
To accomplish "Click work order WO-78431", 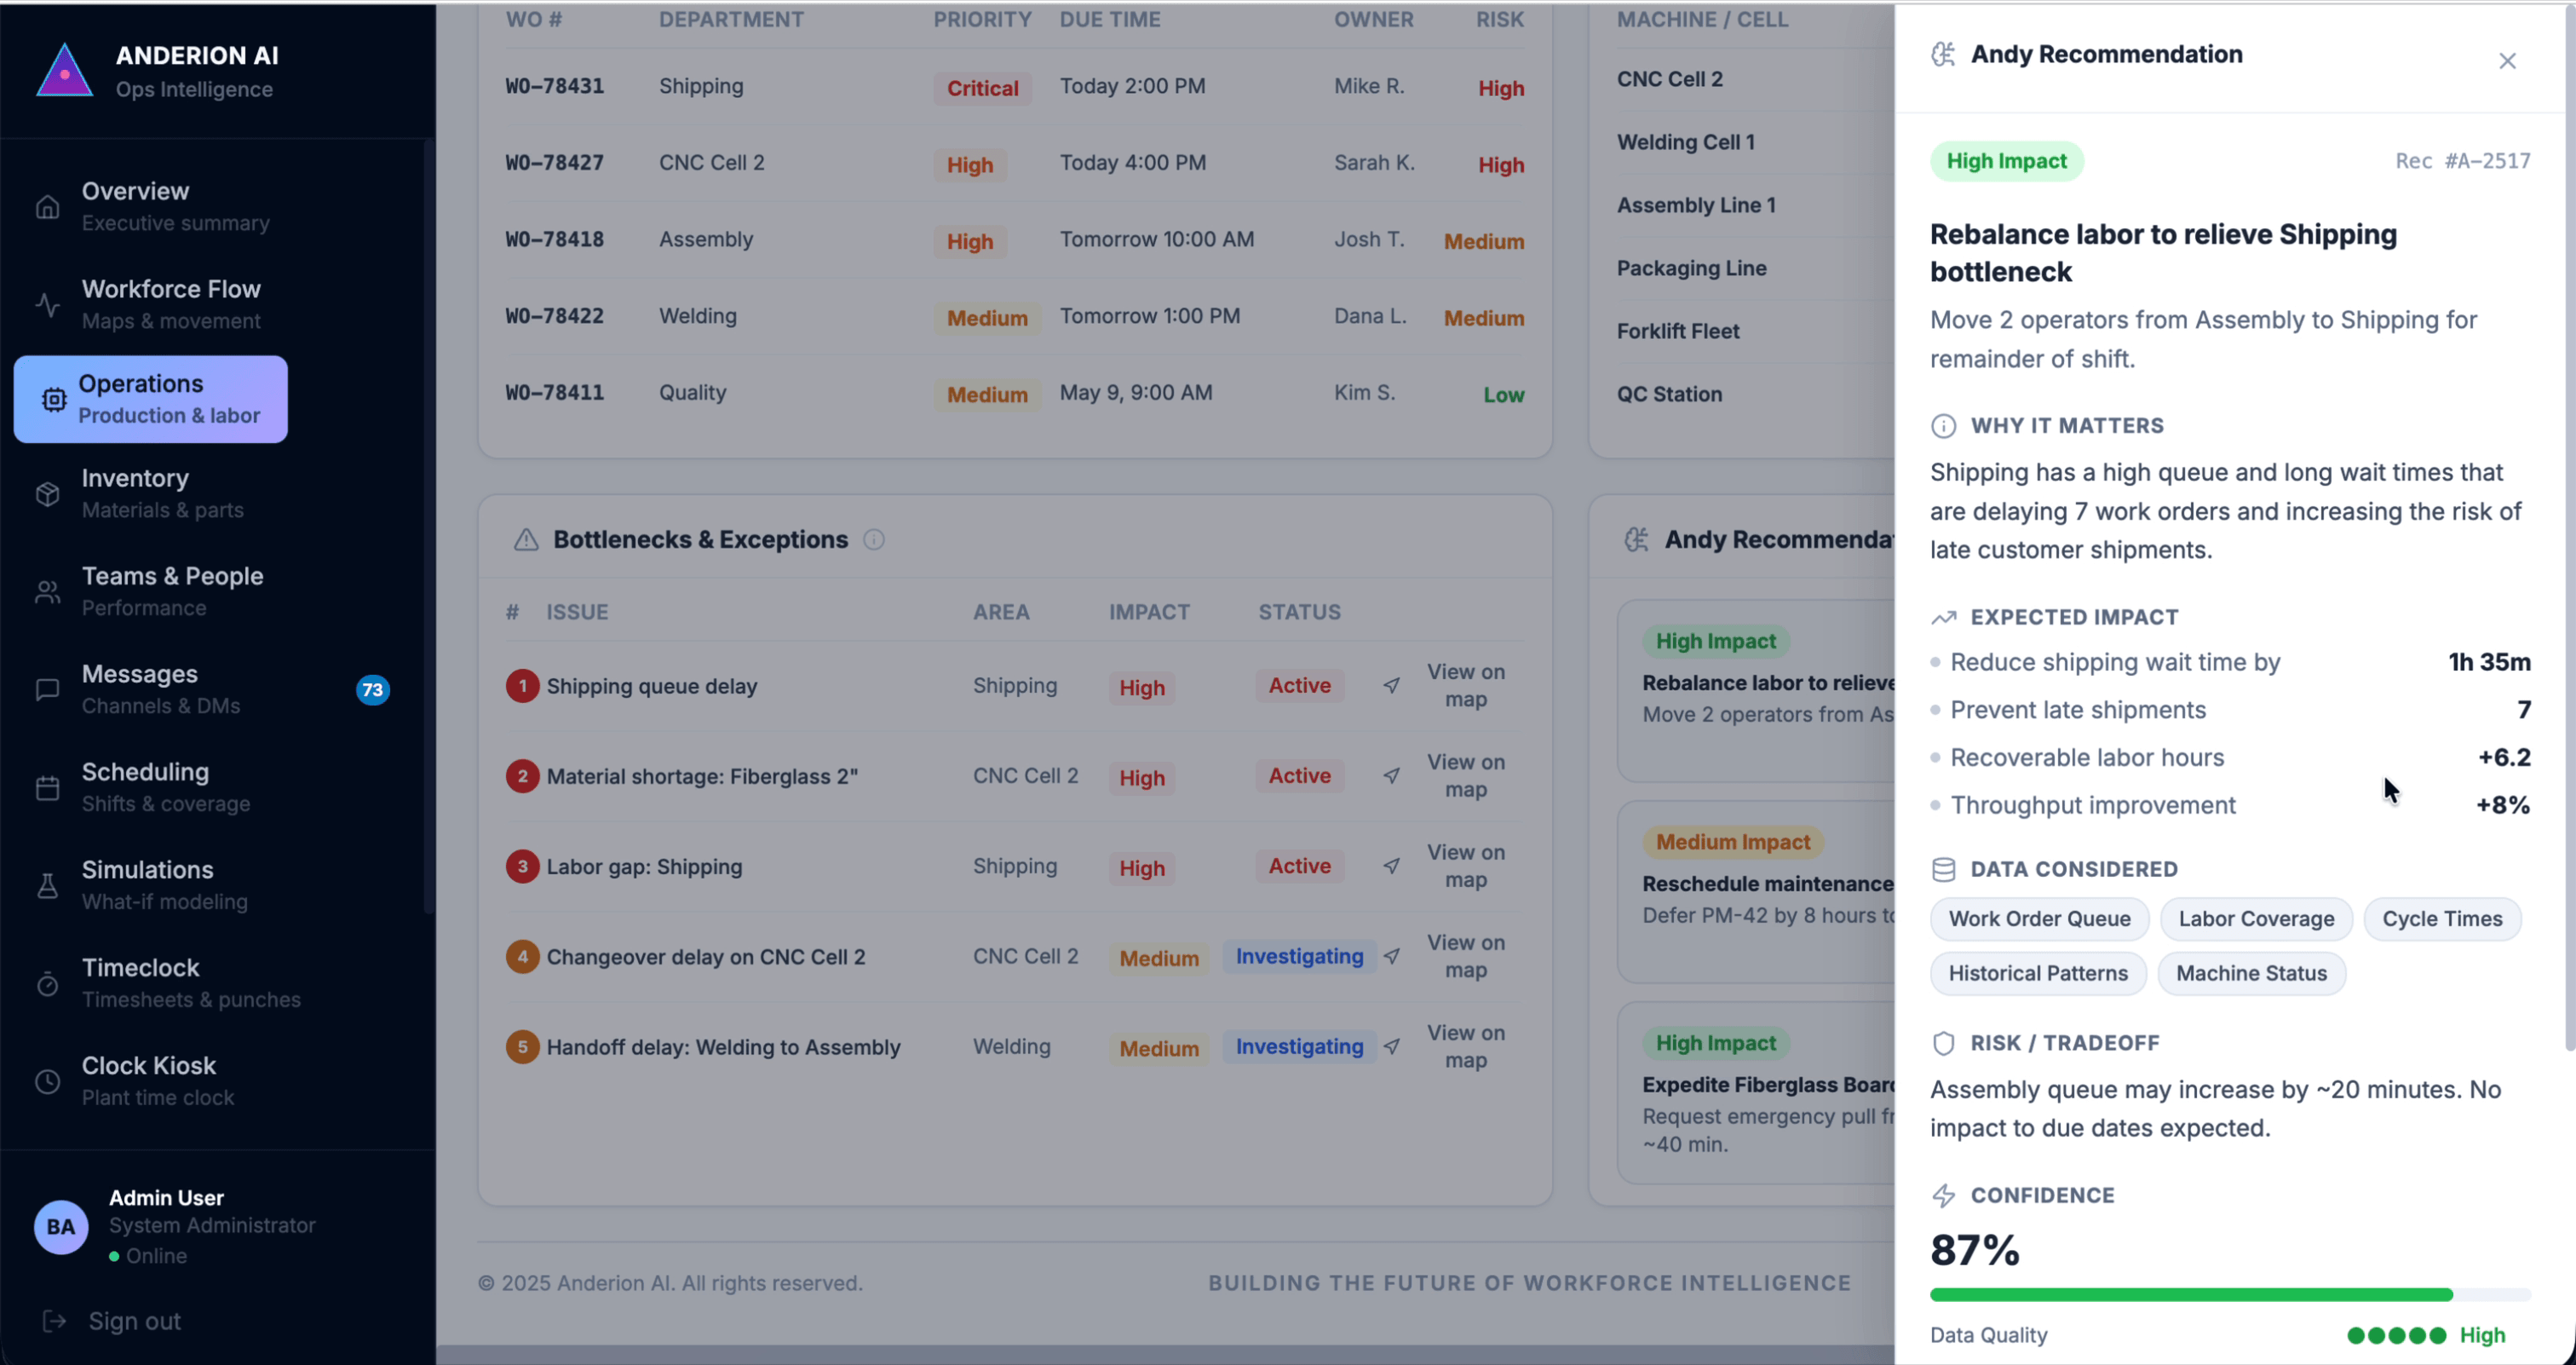I will pos(555,86).
